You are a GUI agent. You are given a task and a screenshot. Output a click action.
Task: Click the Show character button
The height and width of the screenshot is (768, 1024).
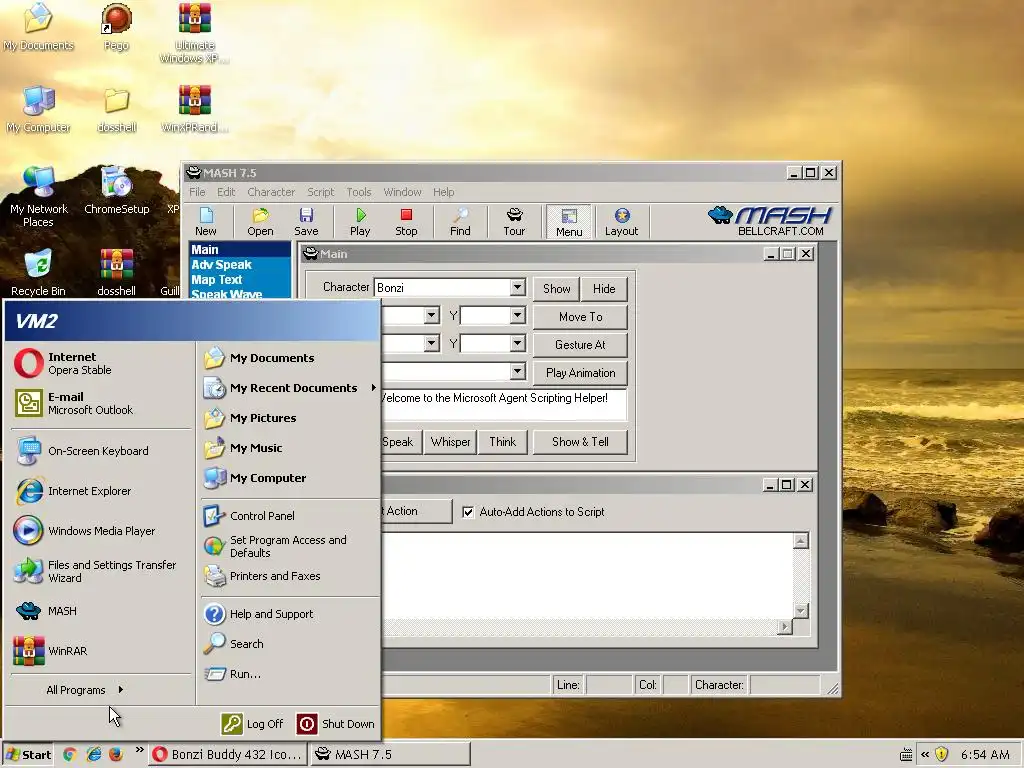click(556, 289)
